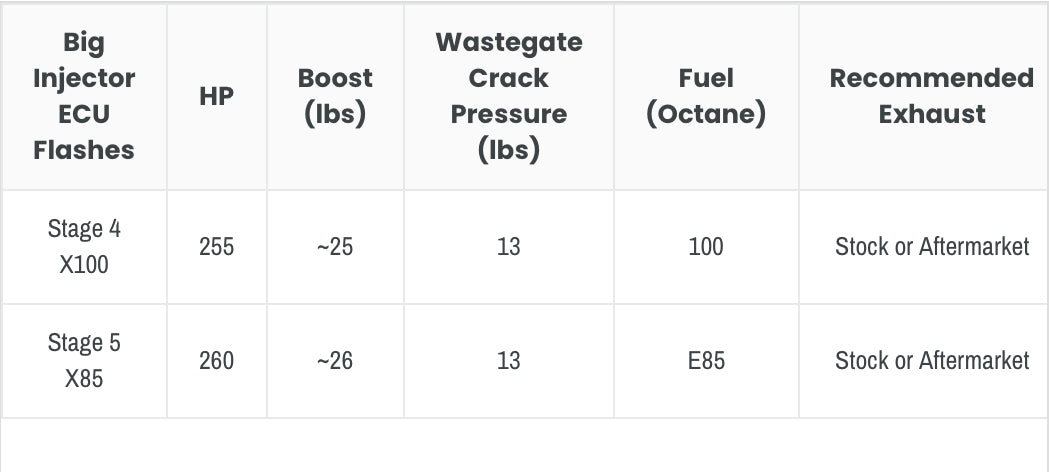Select Stock or Aftermarket in Stage 5 row
Viewport: 1049px width, 472px height.
pyautogui.click(x=932, y=360)
